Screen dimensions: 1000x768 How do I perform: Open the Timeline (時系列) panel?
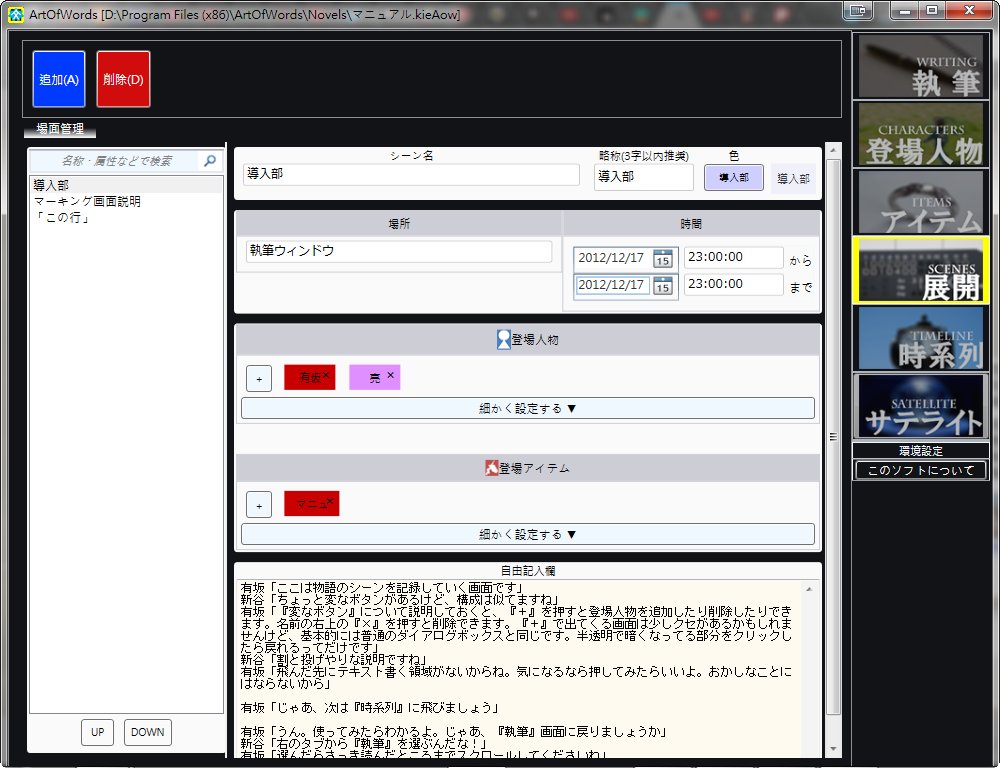[x=921, y=338]
